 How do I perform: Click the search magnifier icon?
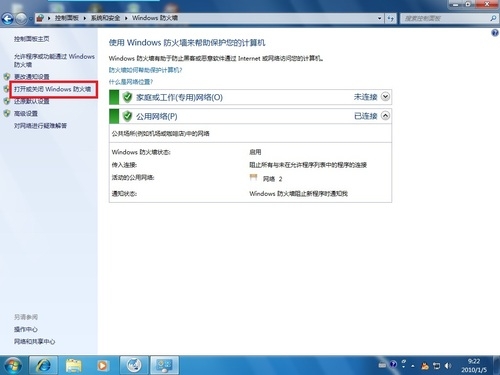click(493, 18)
